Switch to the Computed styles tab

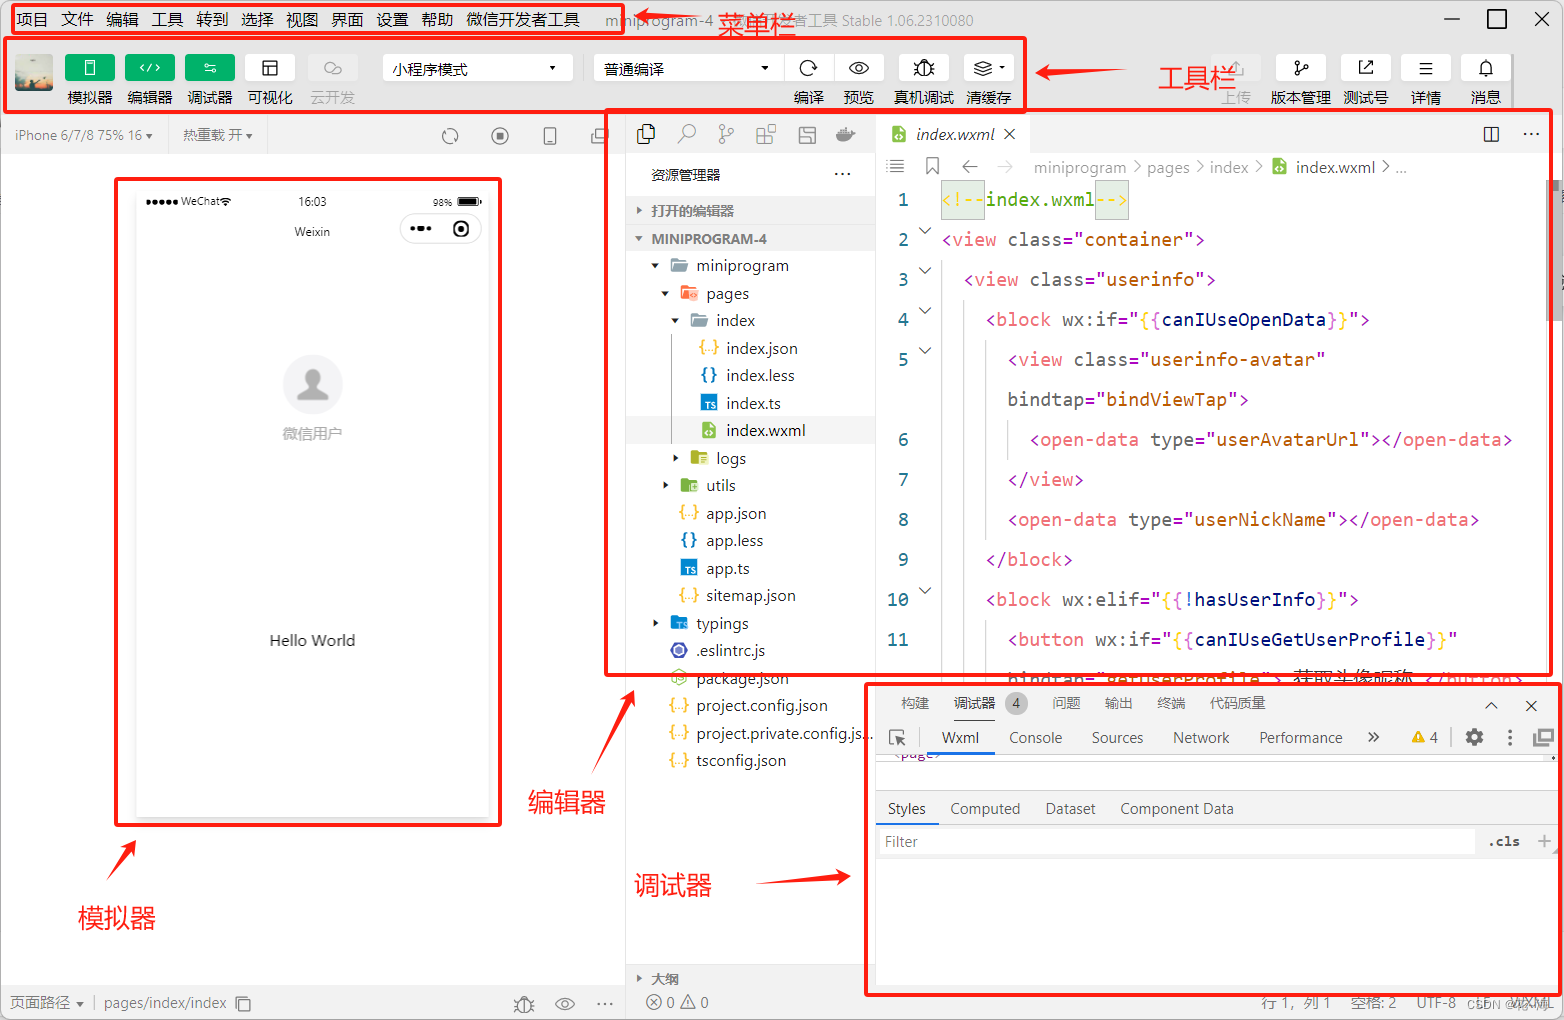tap(985, 809)
